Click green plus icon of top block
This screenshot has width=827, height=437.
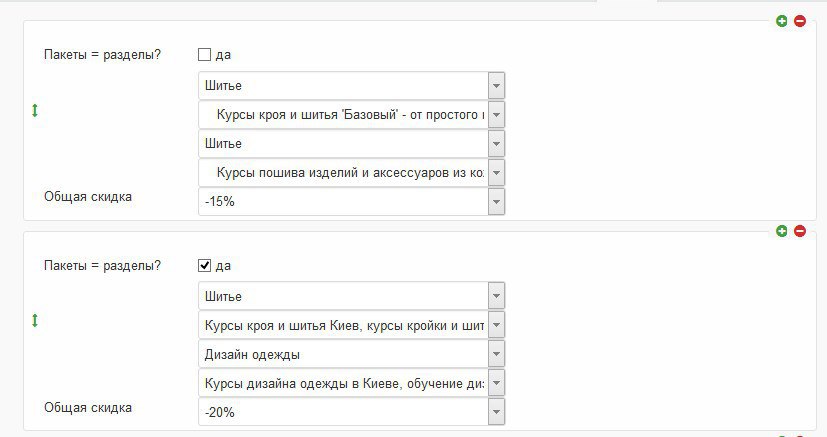pos(782,21)
